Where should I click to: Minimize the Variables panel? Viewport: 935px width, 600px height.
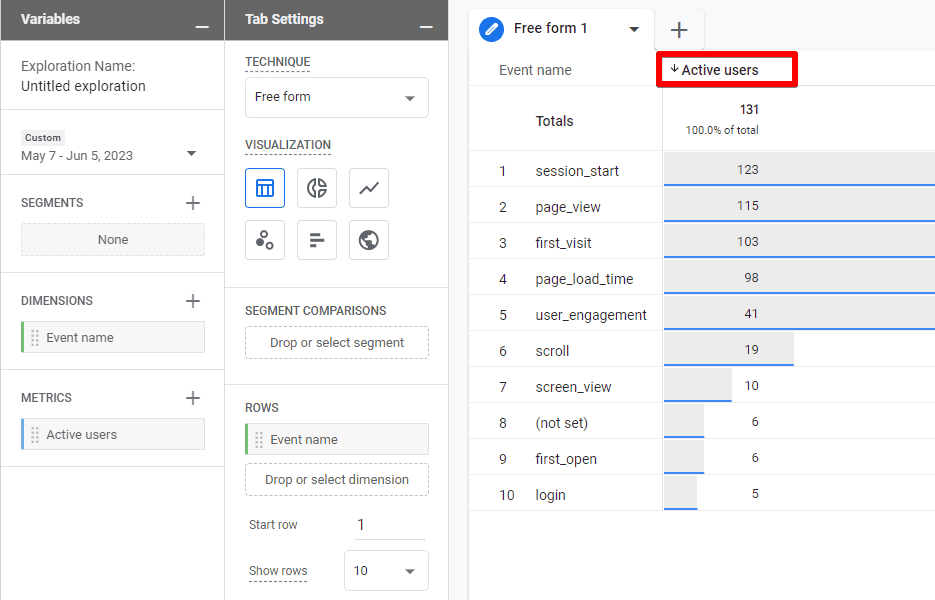coord(202,24)
